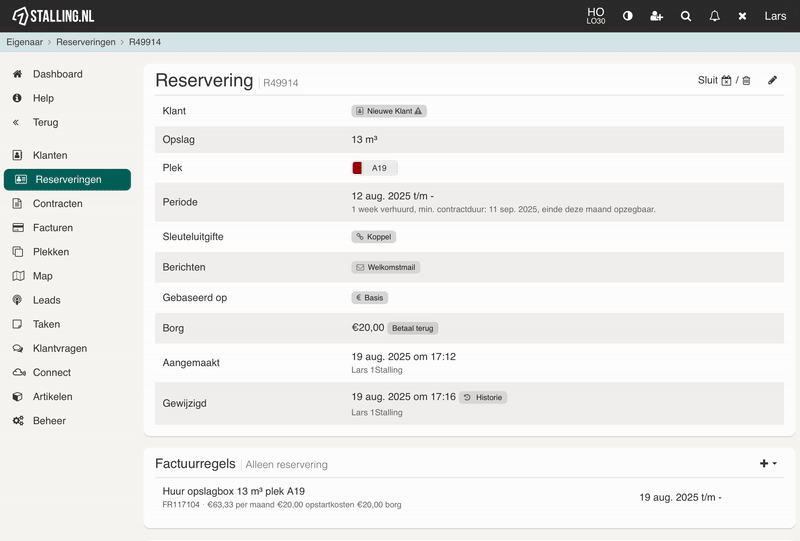Click the Periode value 12 aug. 2025

pyautogui.click(x=392, y=196)
